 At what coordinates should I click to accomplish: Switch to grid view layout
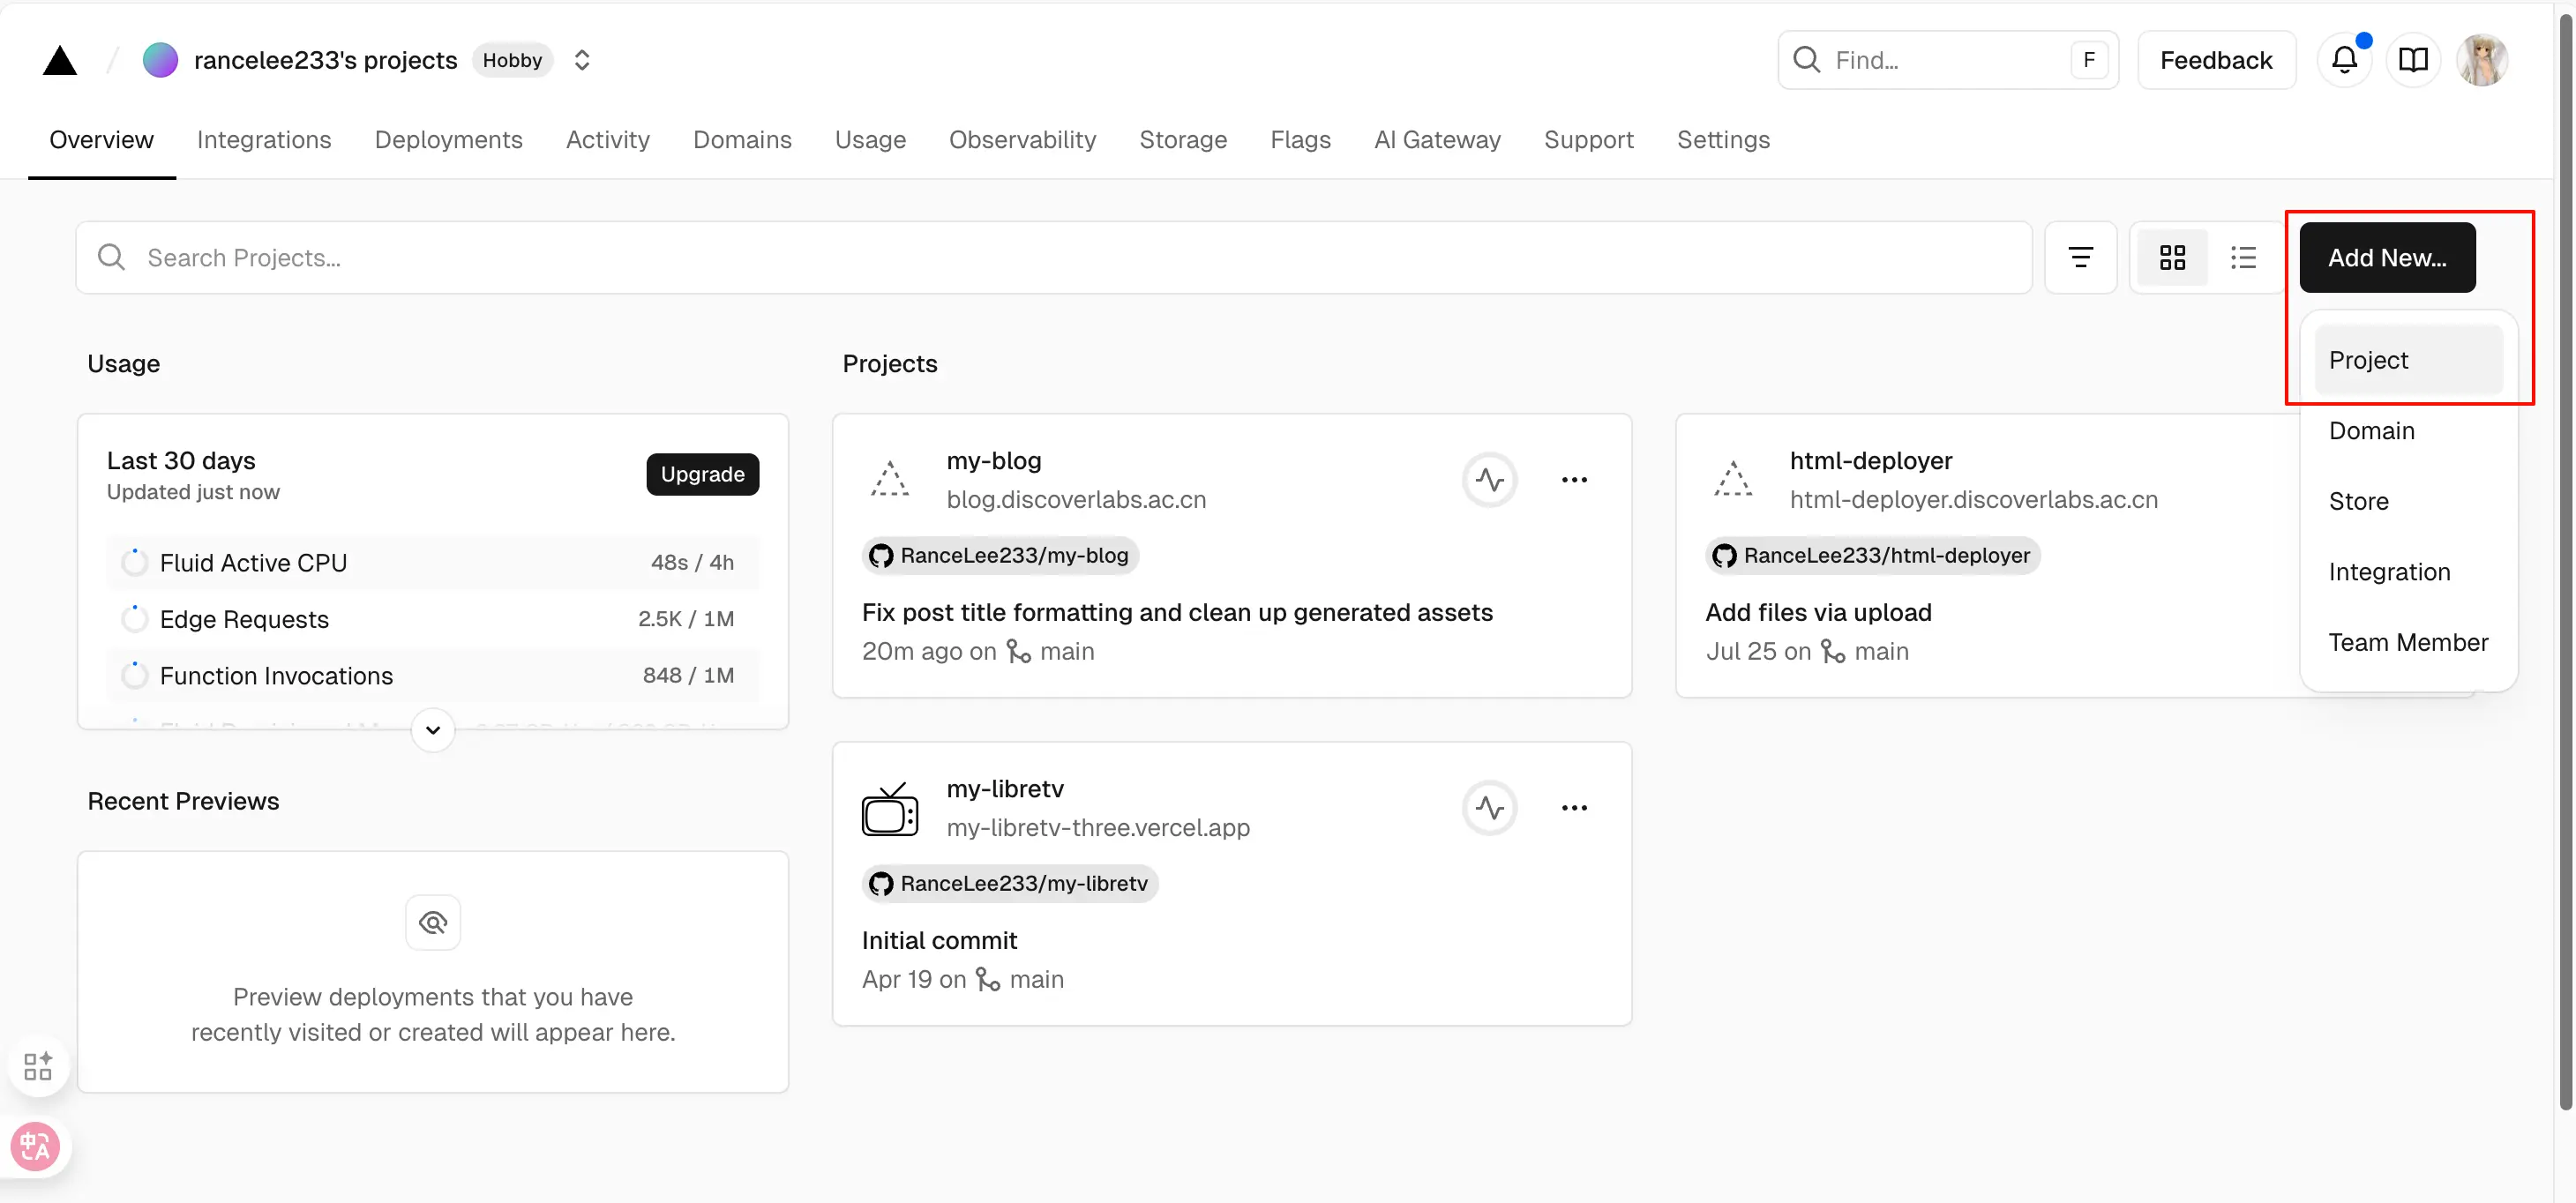pos(2172,258)
